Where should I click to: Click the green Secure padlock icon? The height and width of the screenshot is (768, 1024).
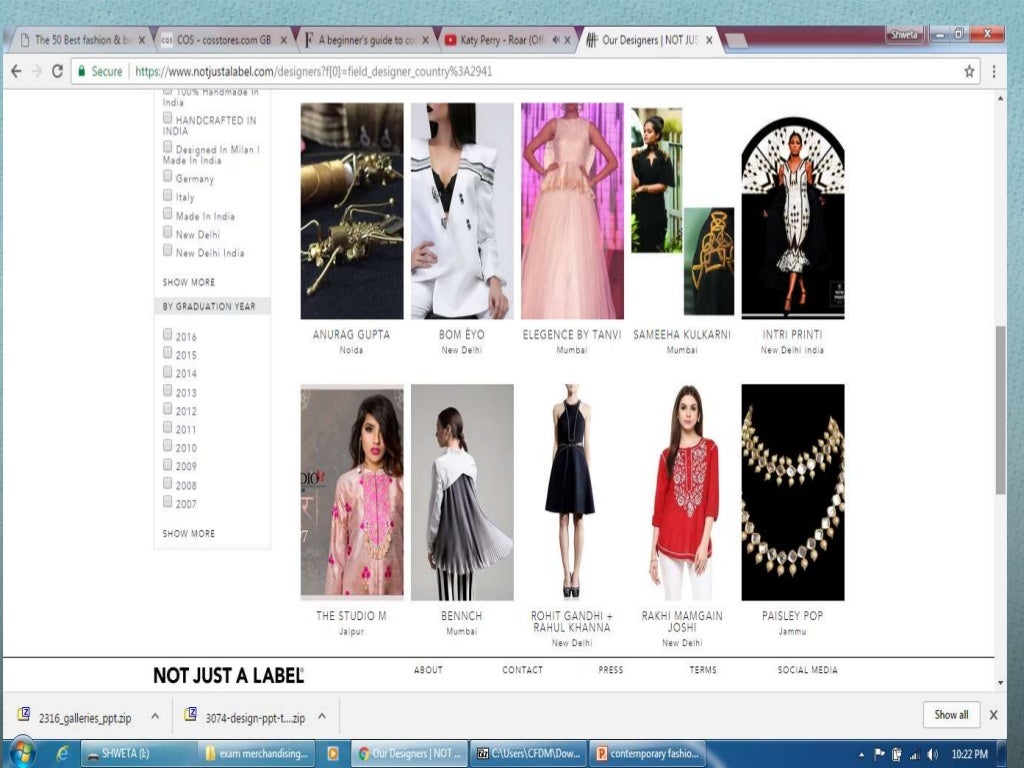(x=82, y=71)
